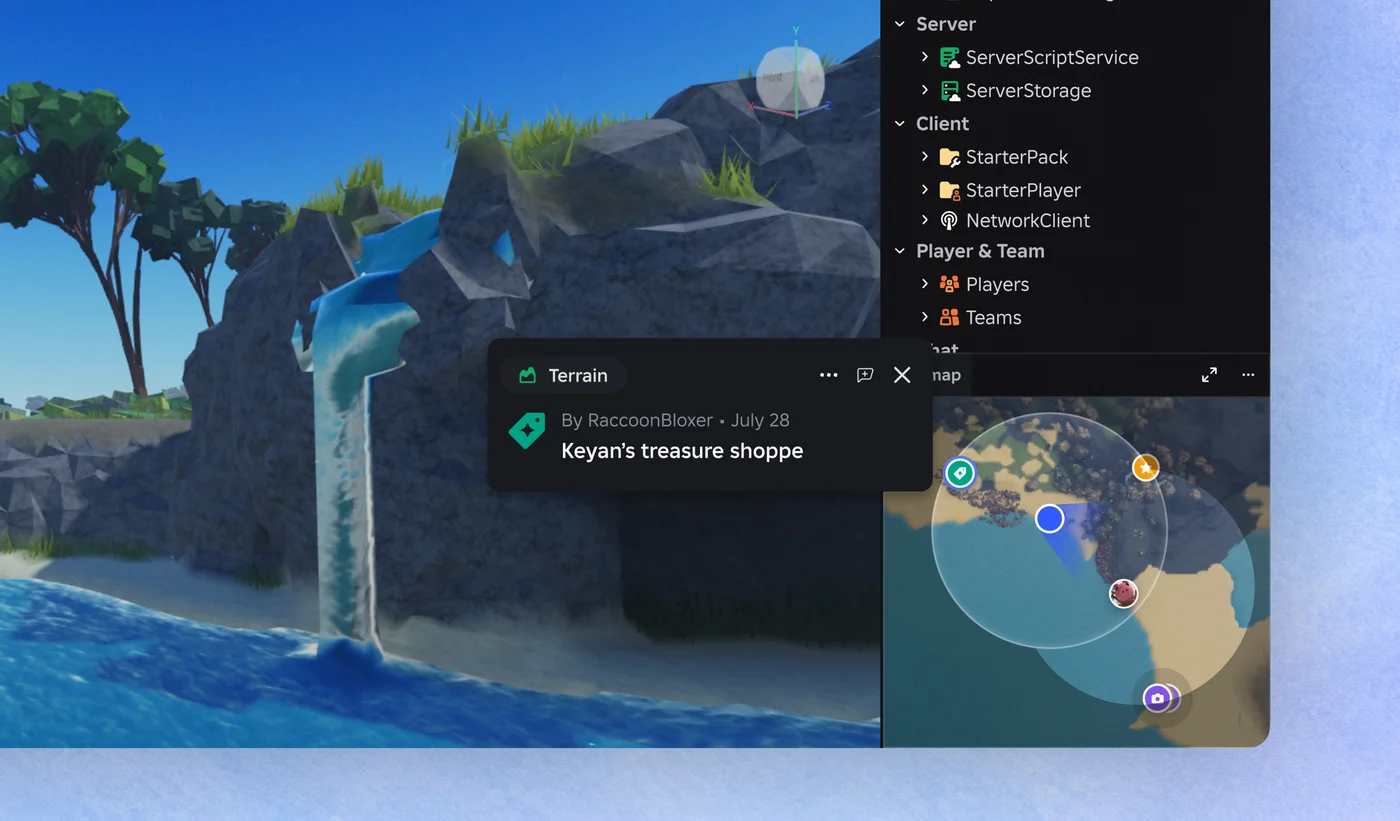Expand ServerStorage node

pos(925,90)
